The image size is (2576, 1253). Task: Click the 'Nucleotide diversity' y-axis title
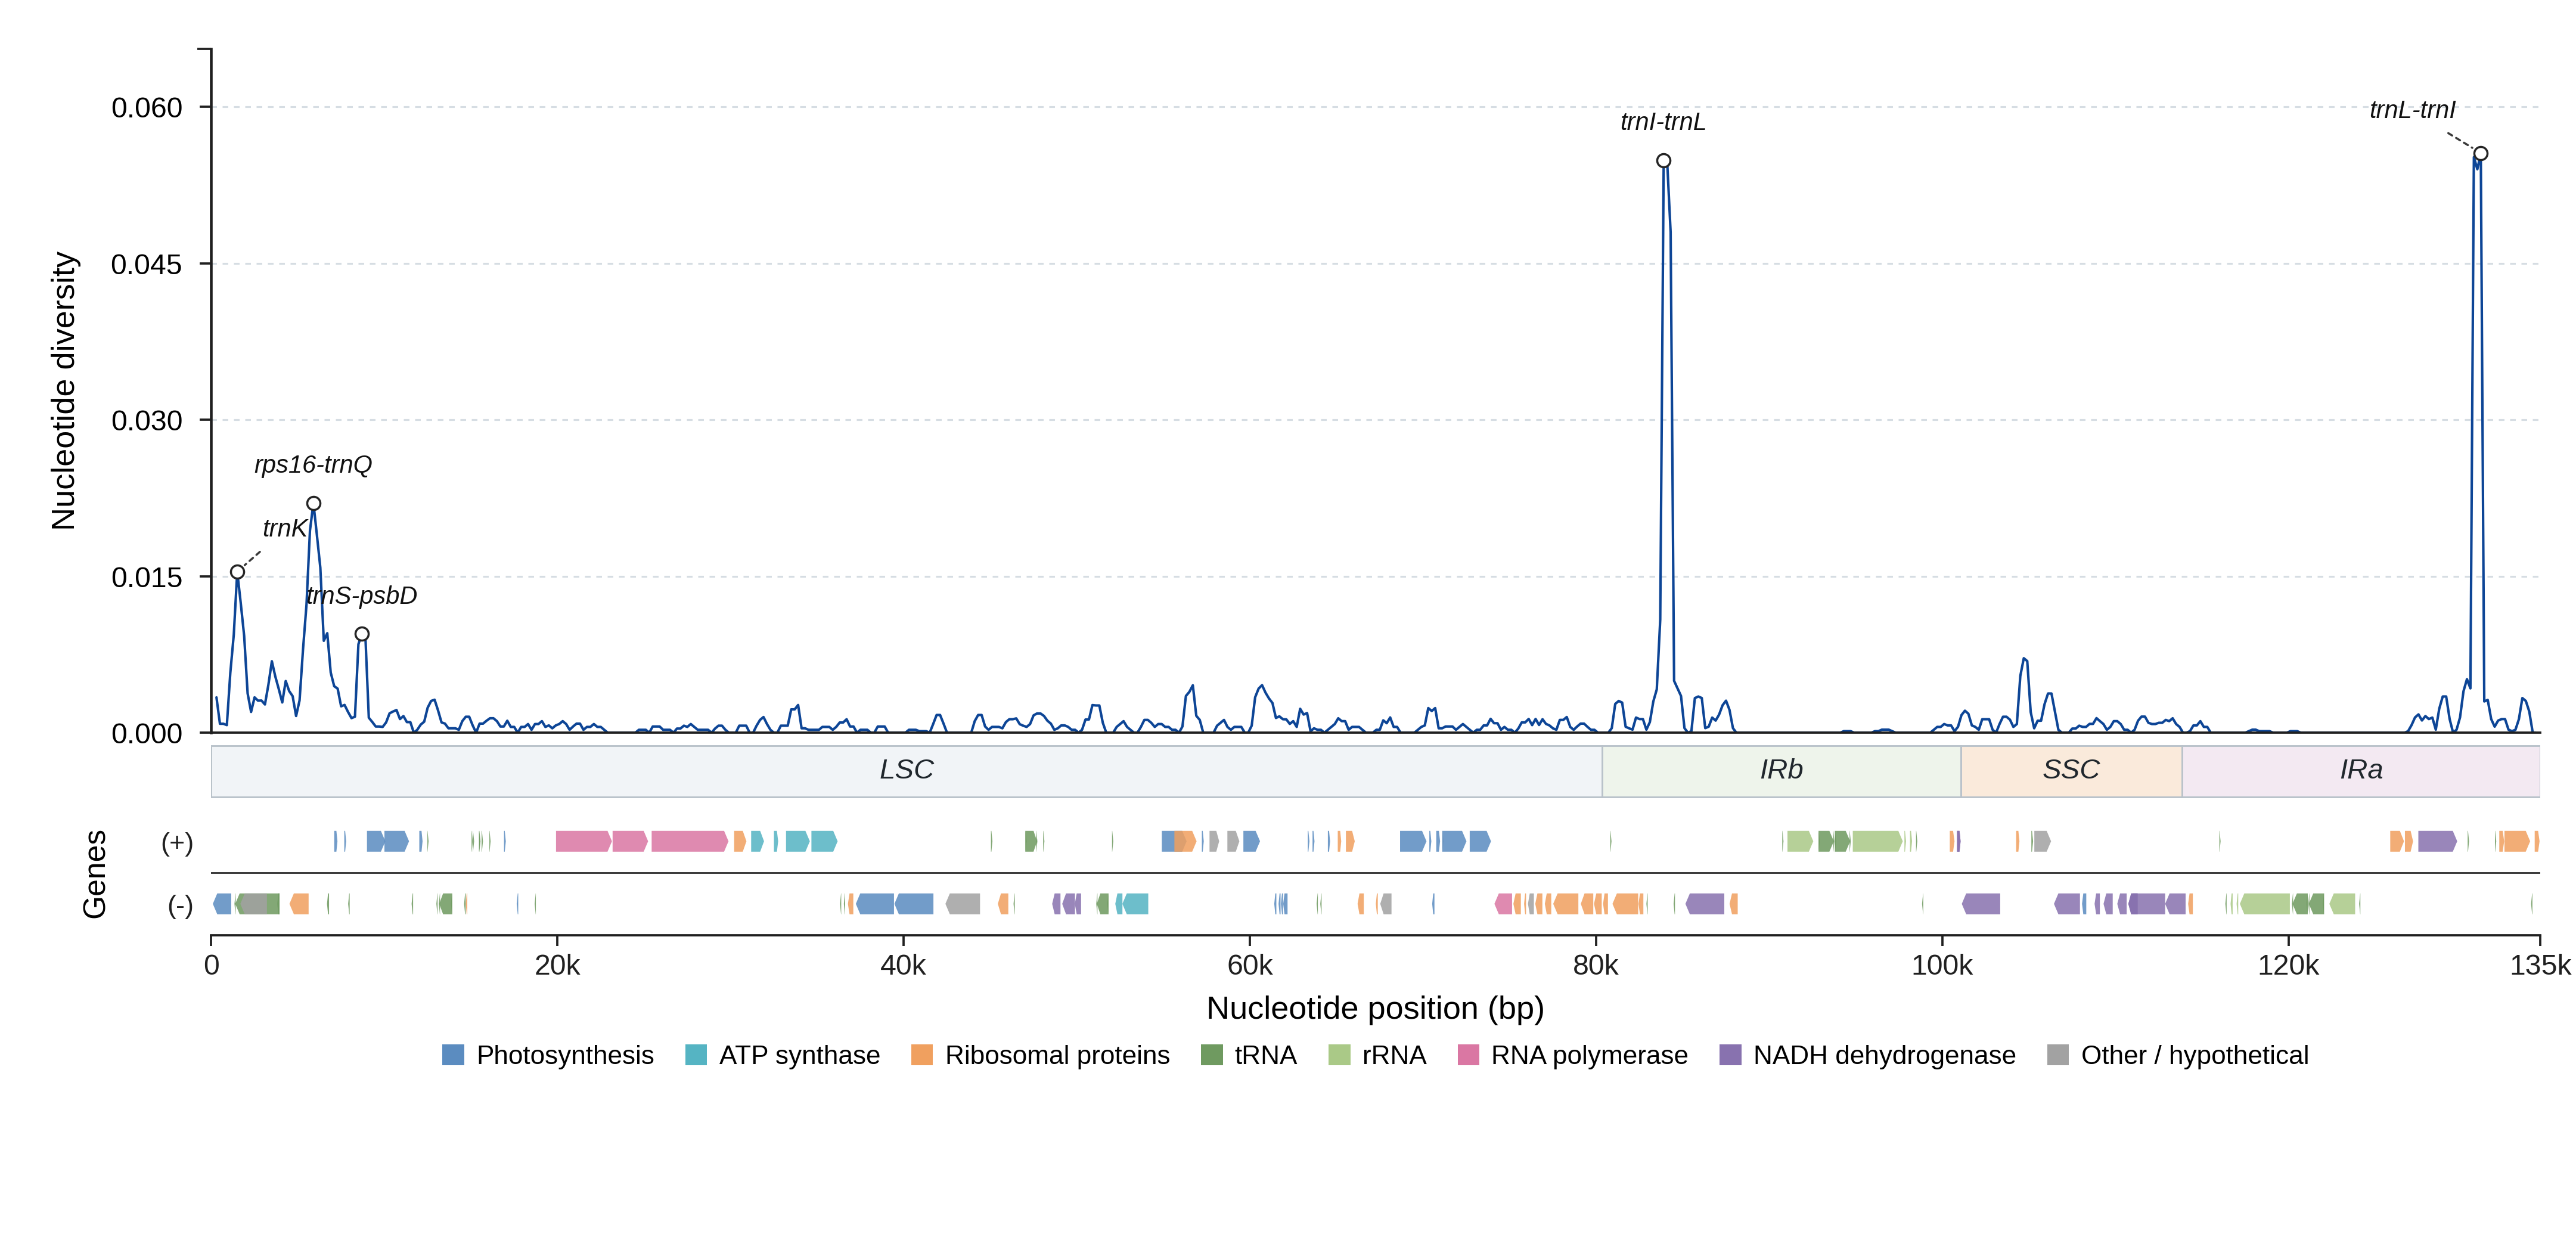pyautogui.click(x=64, y=391)
